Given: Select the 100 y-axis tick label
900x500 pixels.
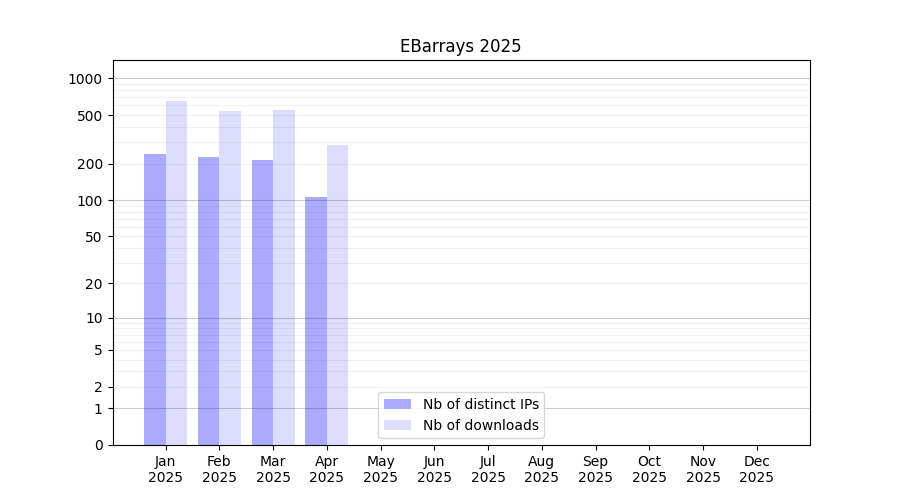Looking at the screenshot, I should pyautogui.click(x=90, y=201).
